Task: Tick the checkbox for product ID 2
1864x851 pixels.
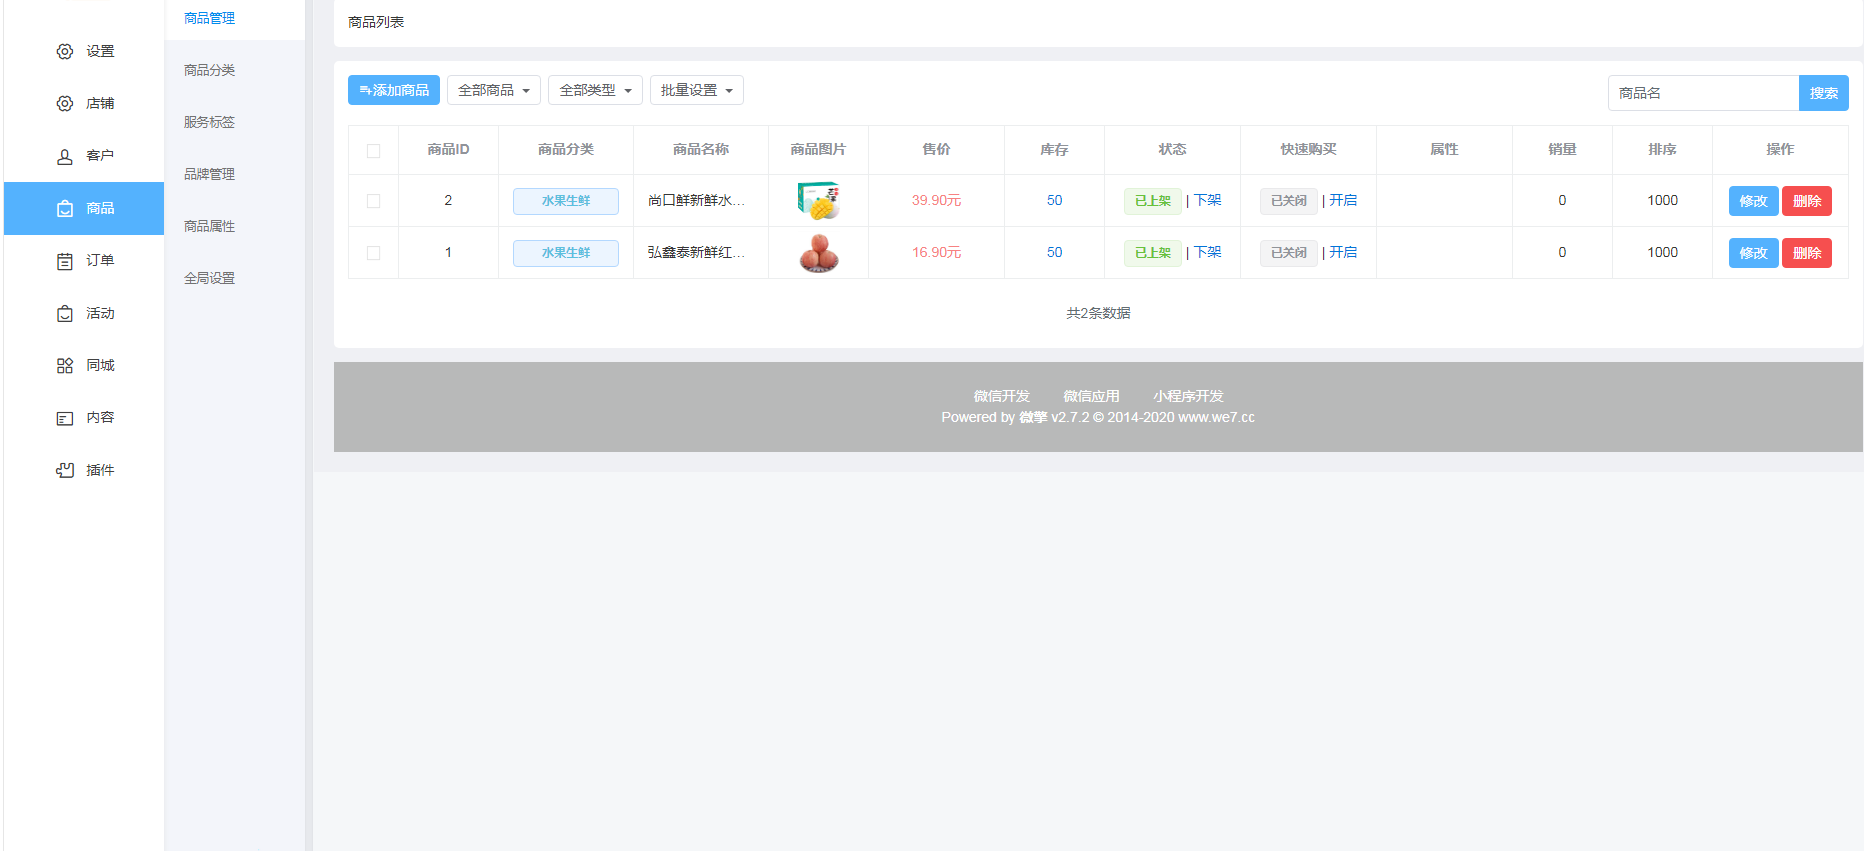Action: [x=373, y=200]
